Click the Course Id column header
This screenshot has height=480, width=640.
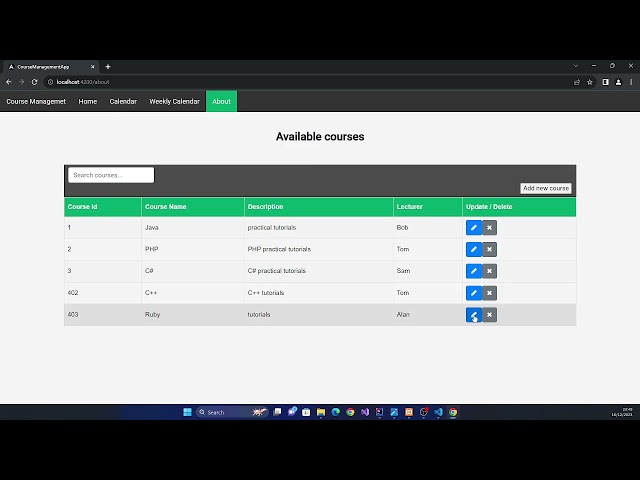pyautogui.click(x=103, y=207)
